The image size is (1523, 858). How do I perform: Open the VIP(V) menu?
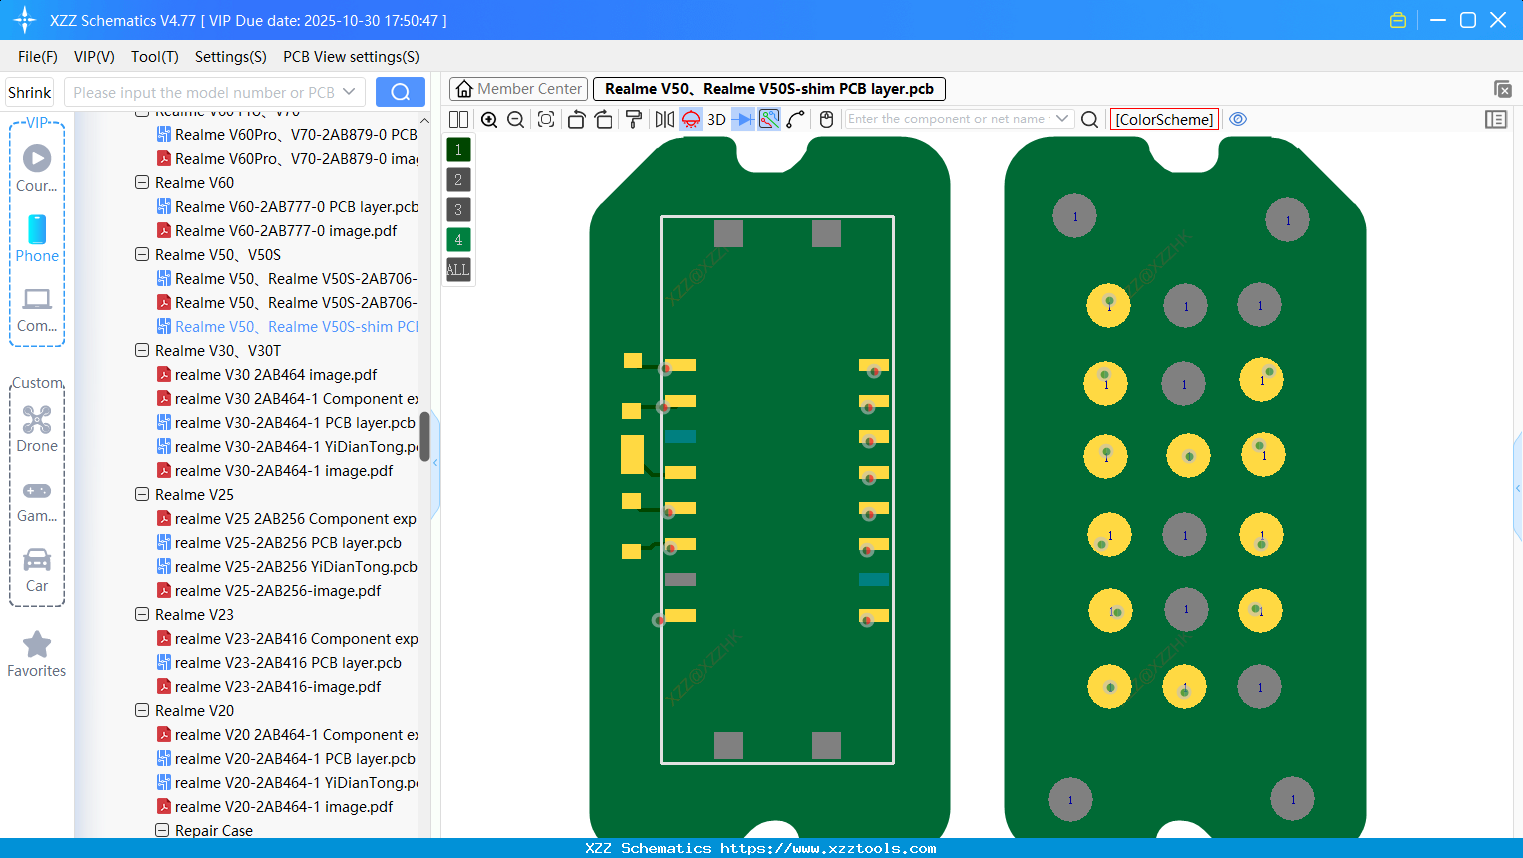(94, 57)
